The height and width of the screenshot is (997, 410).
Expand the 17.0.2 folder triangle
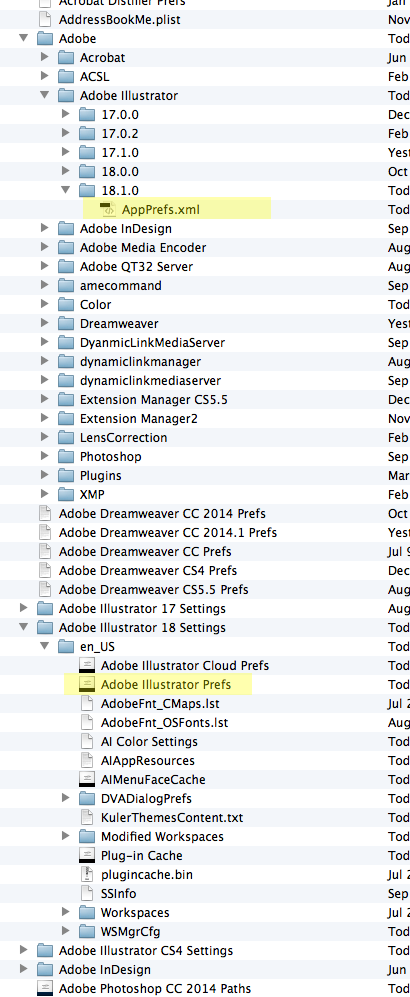(x=65, y=134)
